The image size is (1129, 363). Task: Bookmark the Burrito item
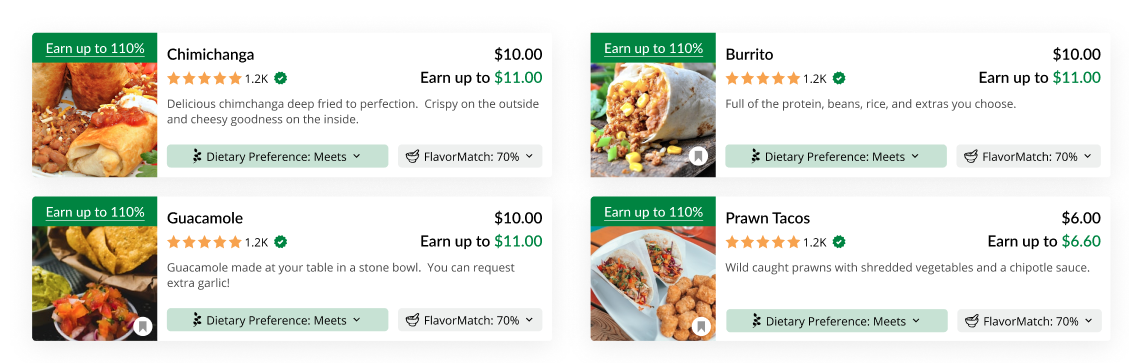point(698,156)
